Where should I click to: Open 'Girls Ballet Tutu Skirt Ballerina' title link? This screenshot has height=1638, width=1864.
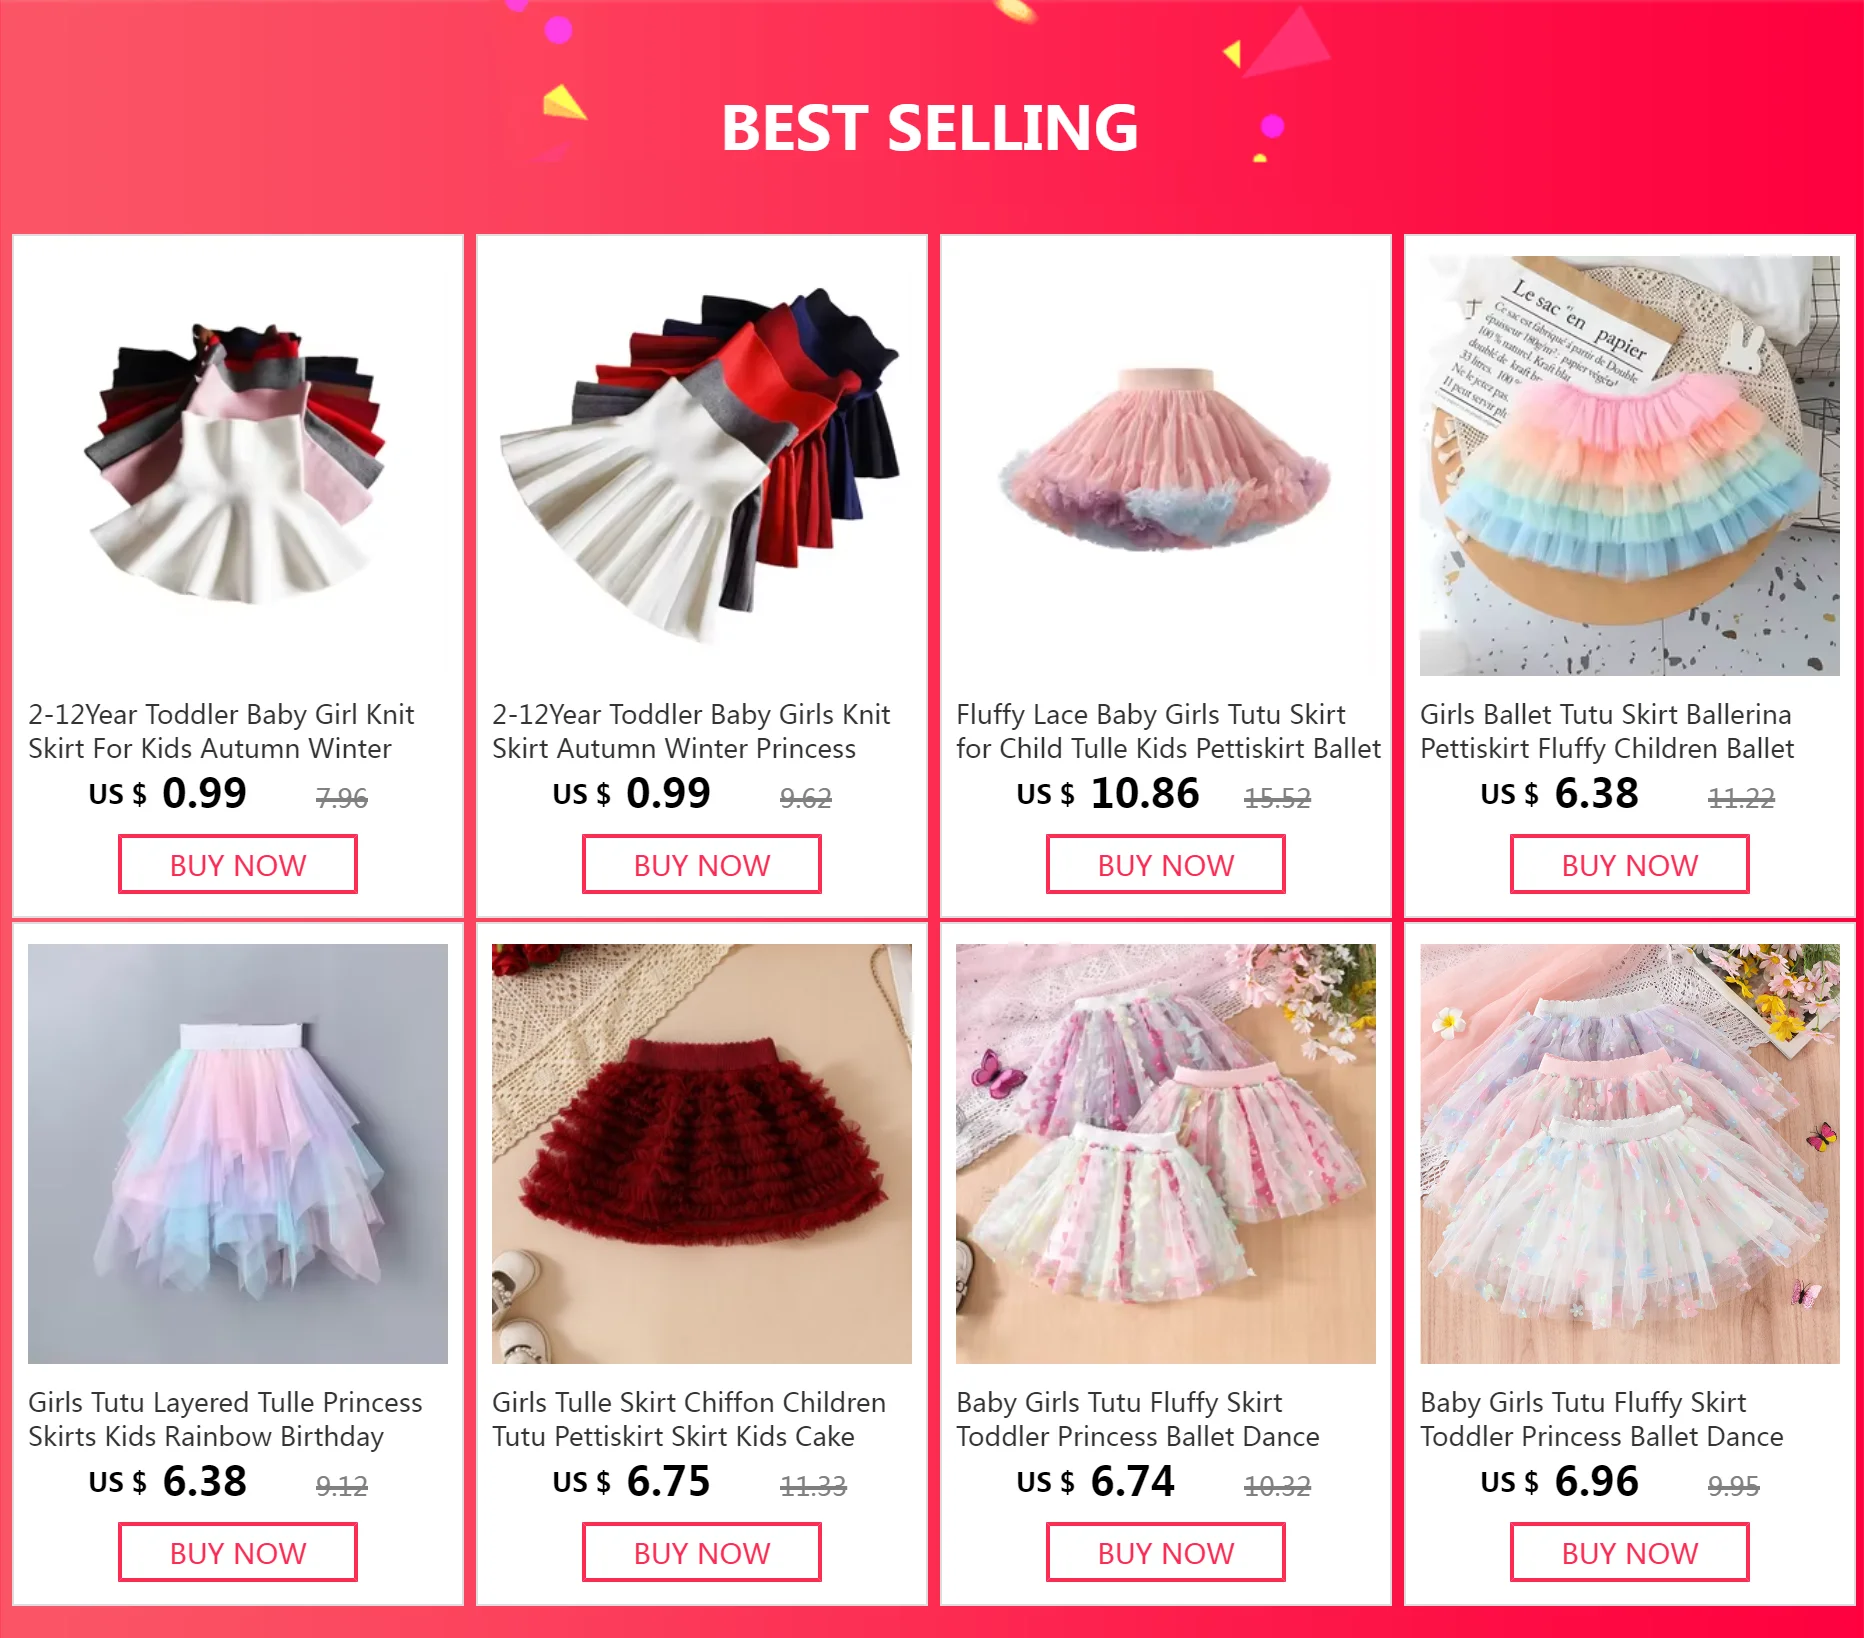click(1606, 715)
